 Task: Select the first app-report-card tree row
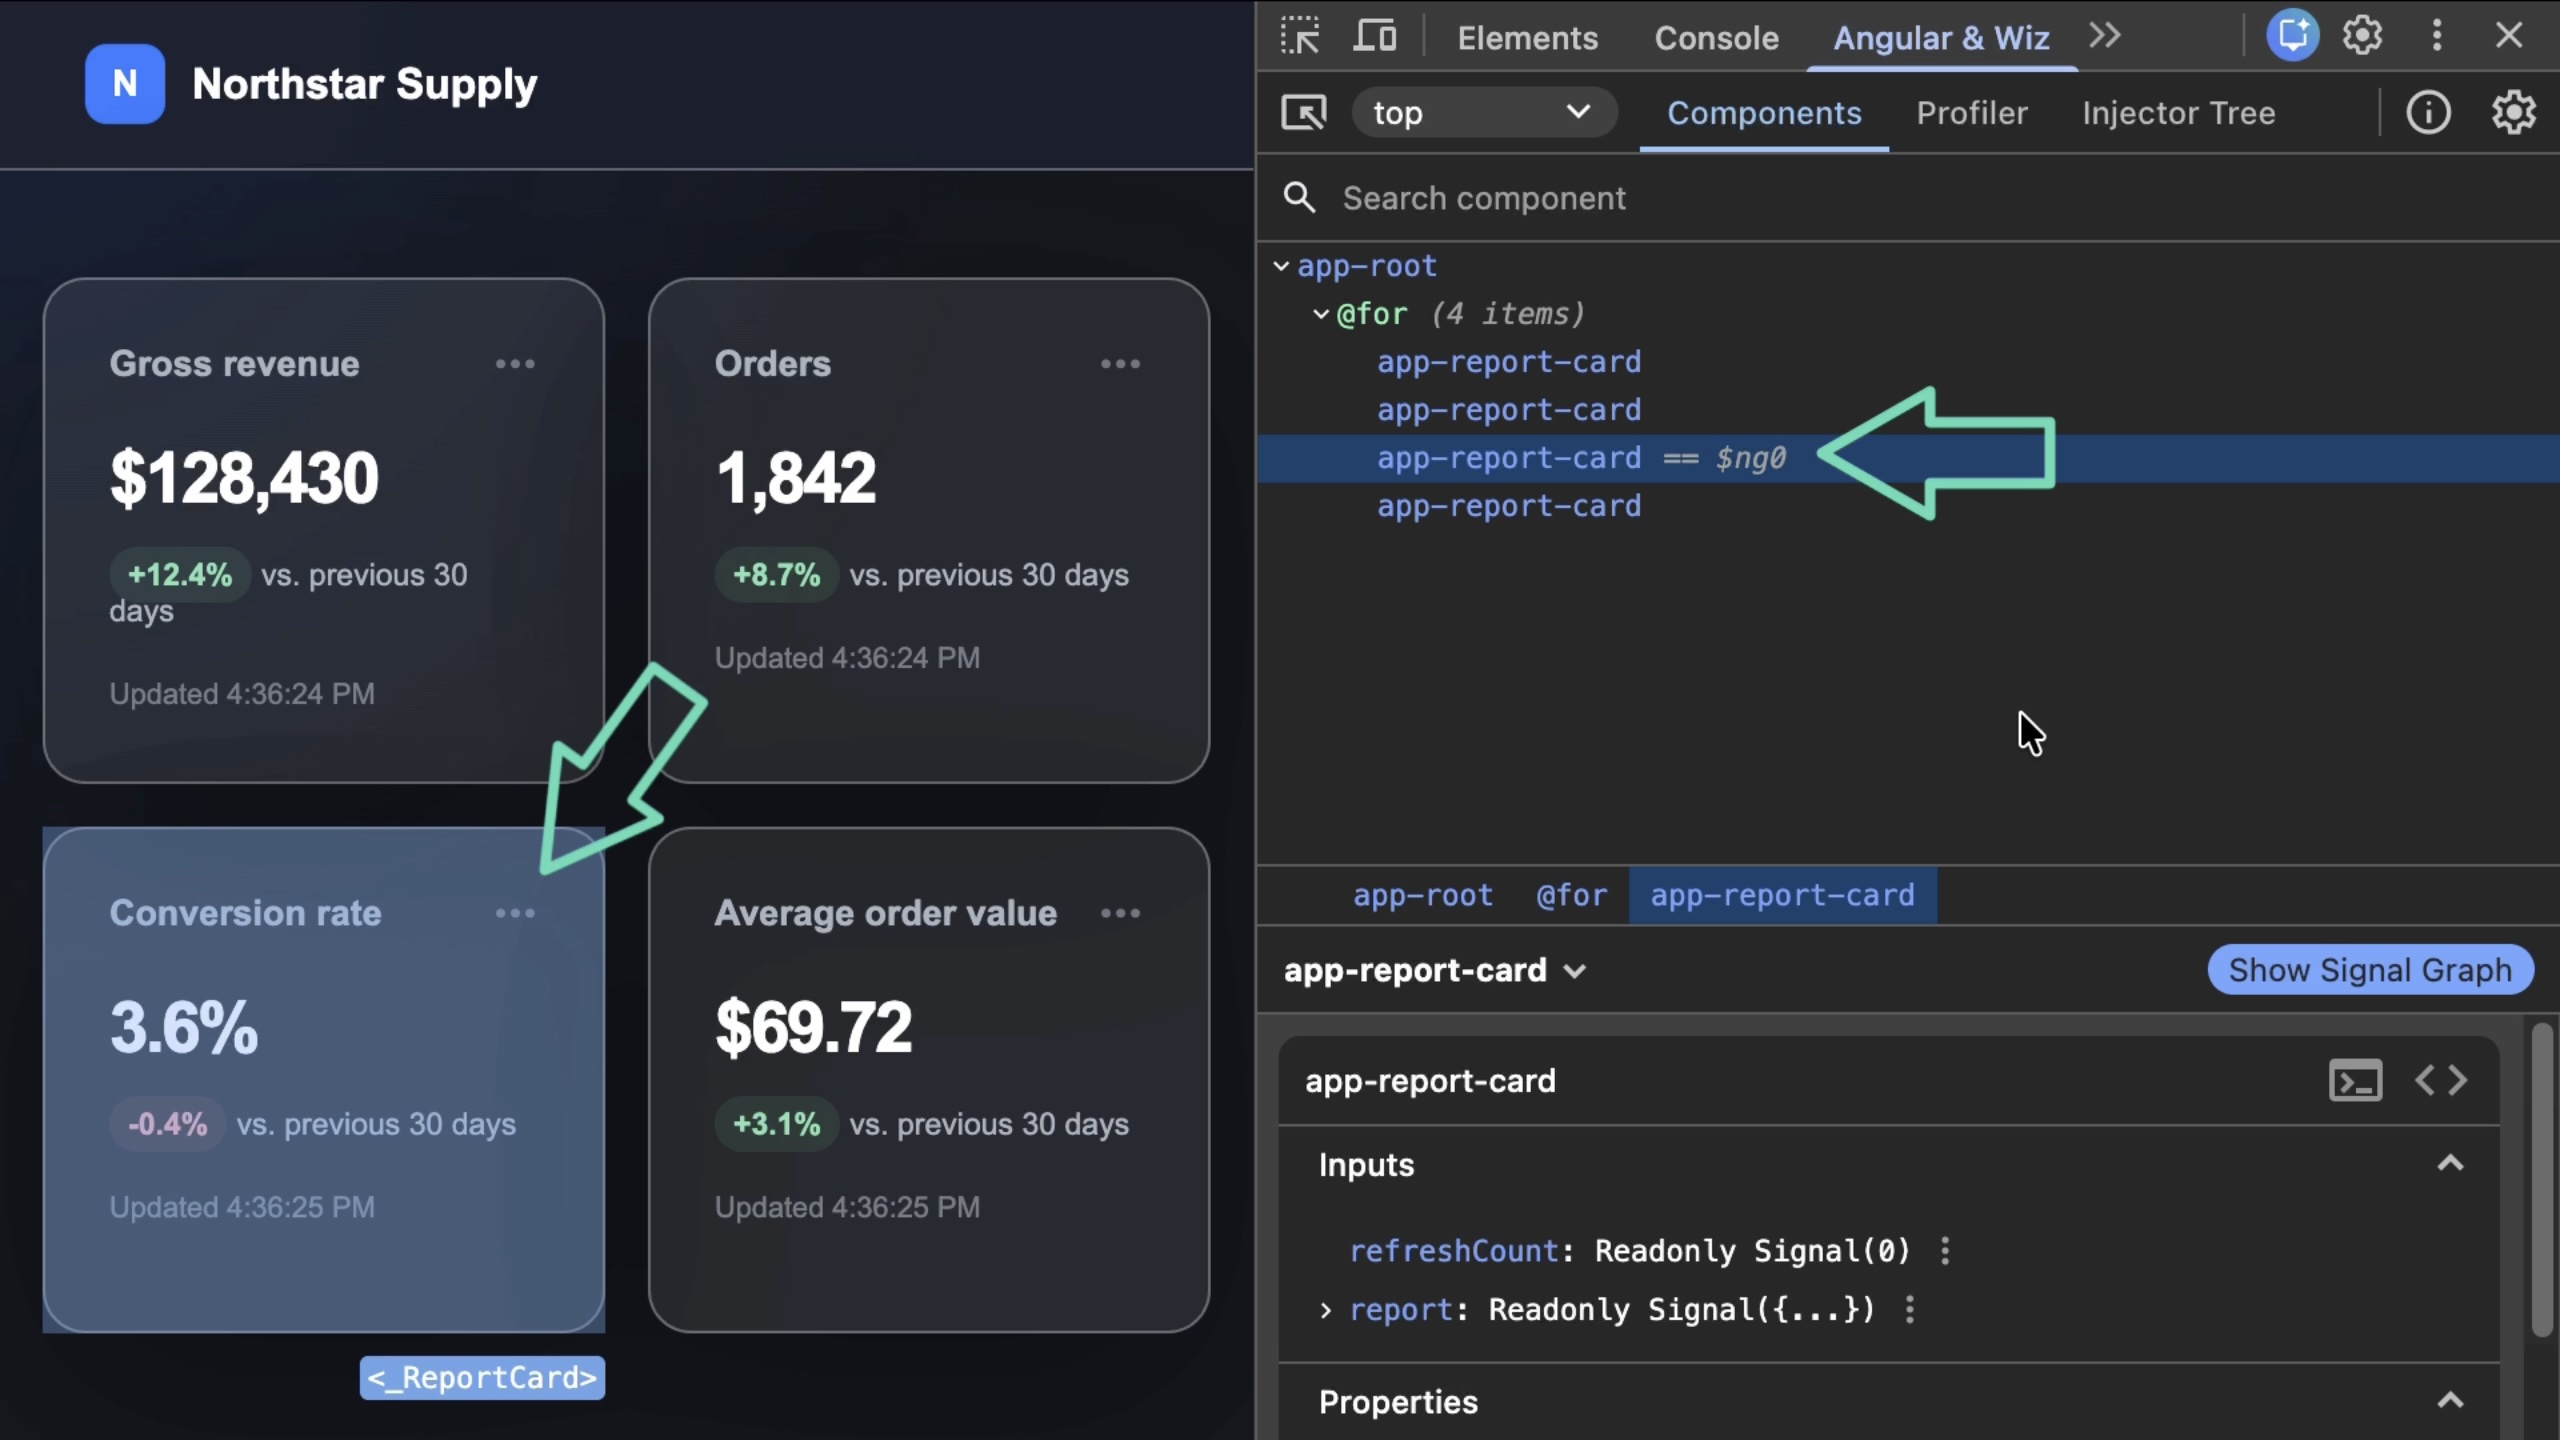(x=1908, y=362)
